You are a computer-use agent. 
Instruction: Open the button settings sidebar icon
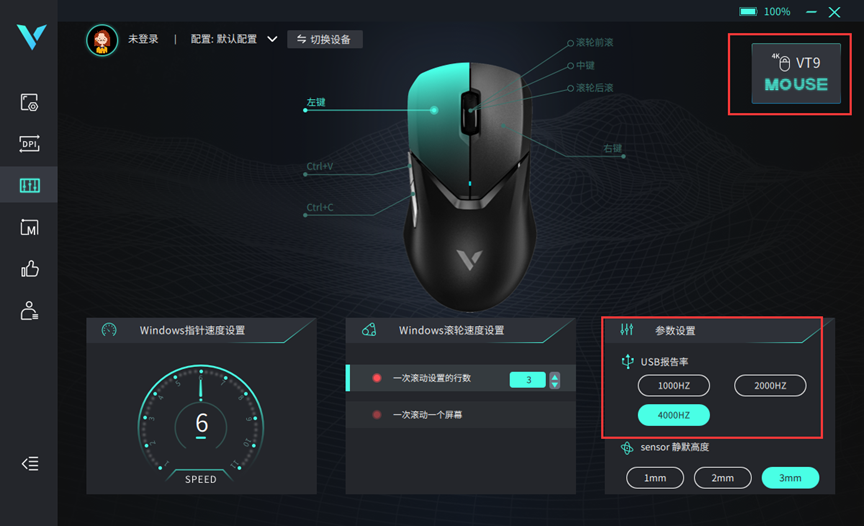coord(29,102)
